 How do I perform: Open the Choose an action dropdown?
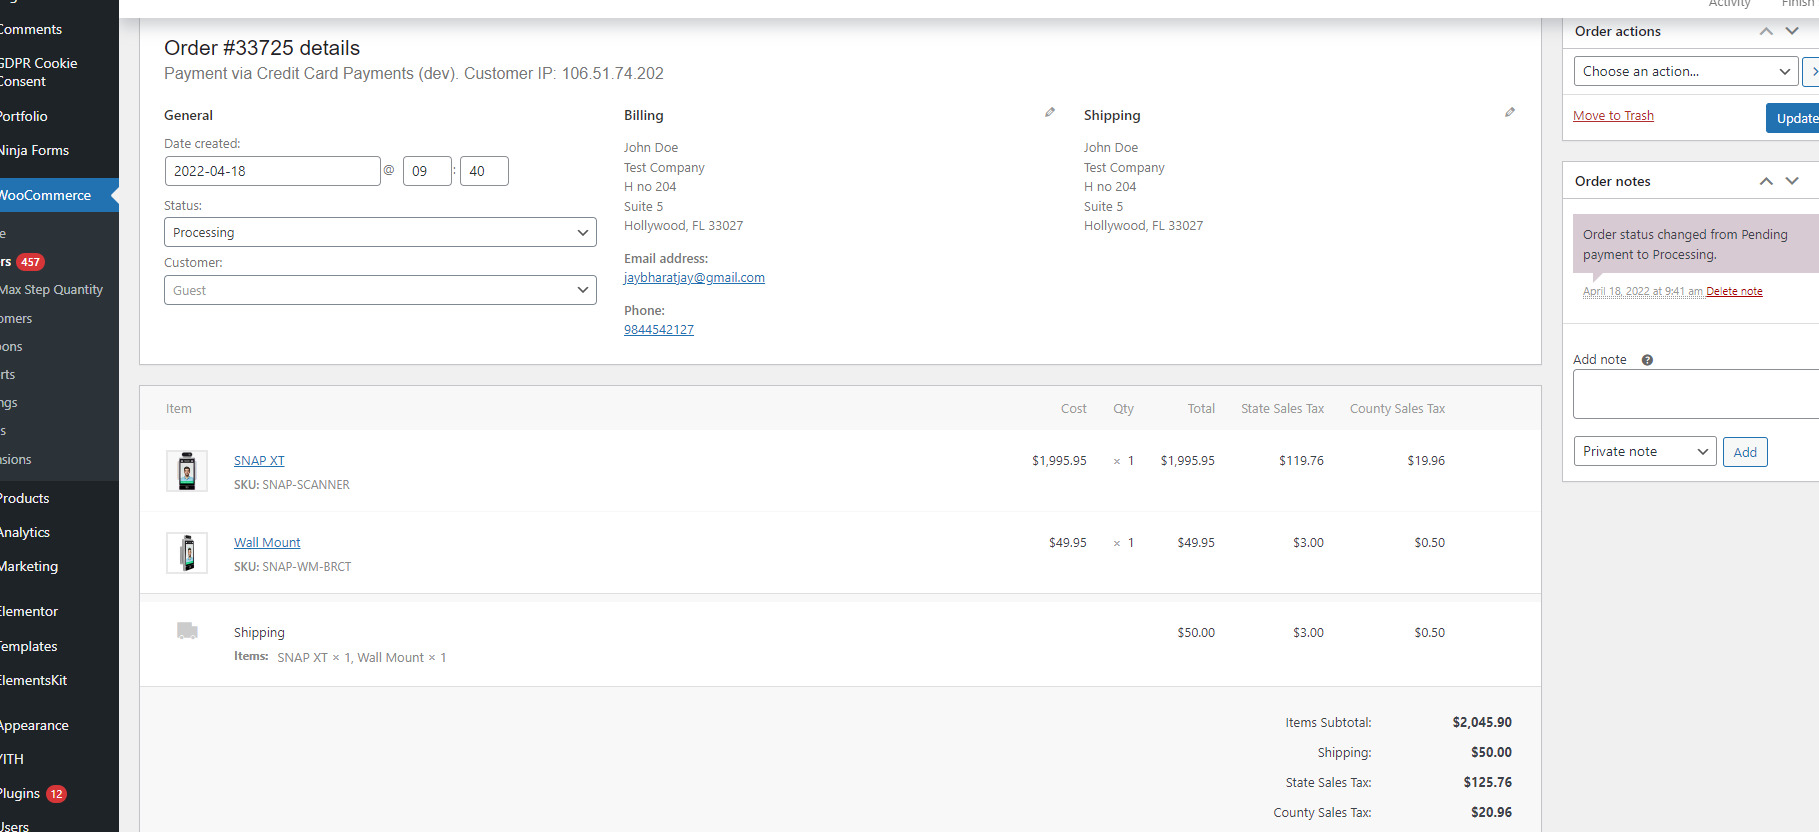click(1686, 71)
